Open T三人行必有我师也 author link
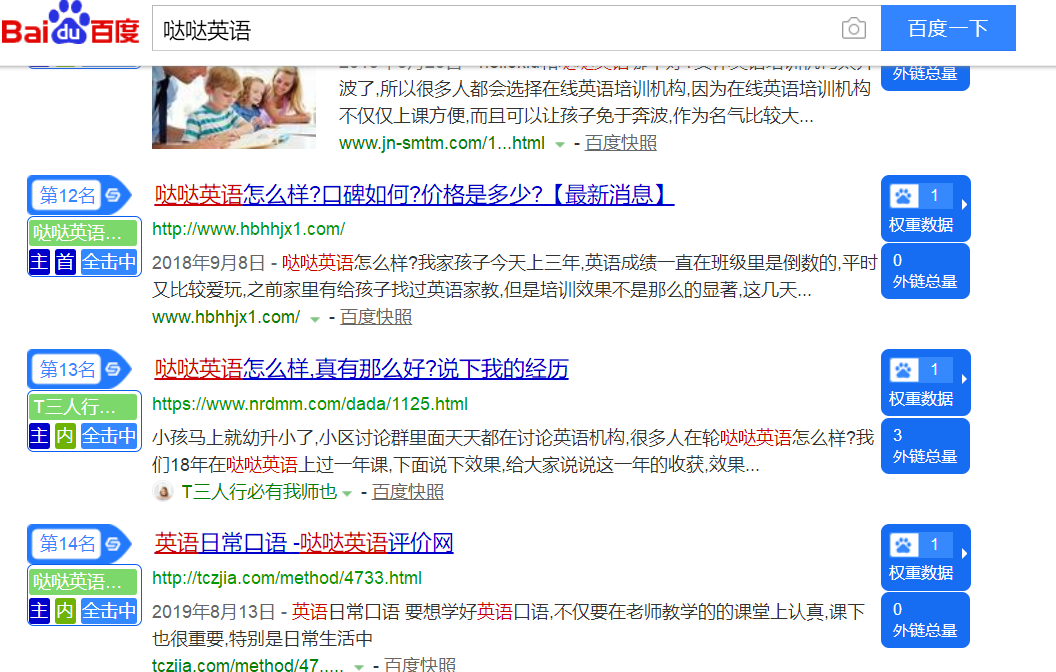Viewport: 1056px width, 672px height. point(259,492)
